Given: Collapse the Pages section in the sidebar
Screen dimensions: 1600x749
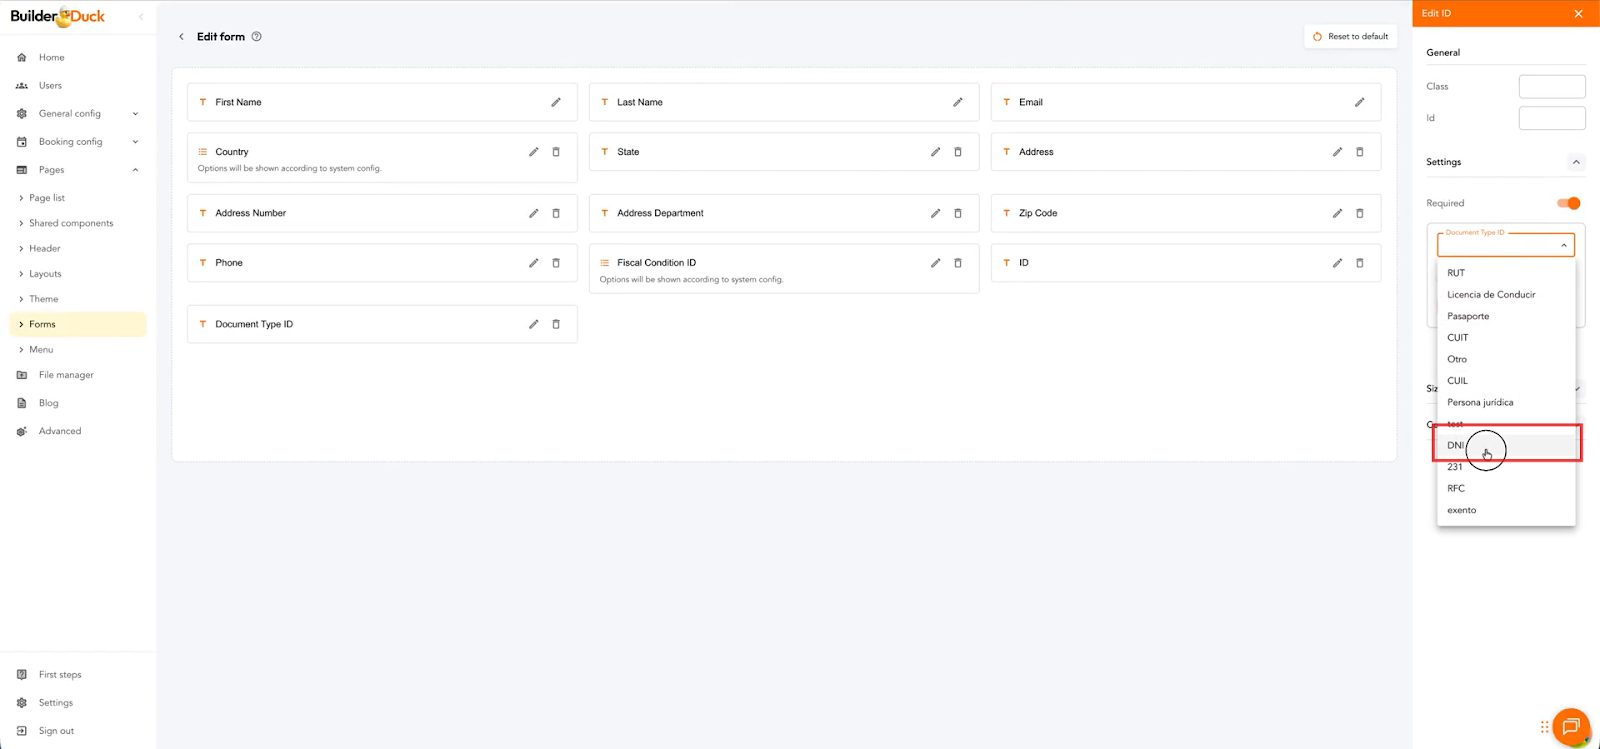Looking at the screenshot, I should point(135,170).
